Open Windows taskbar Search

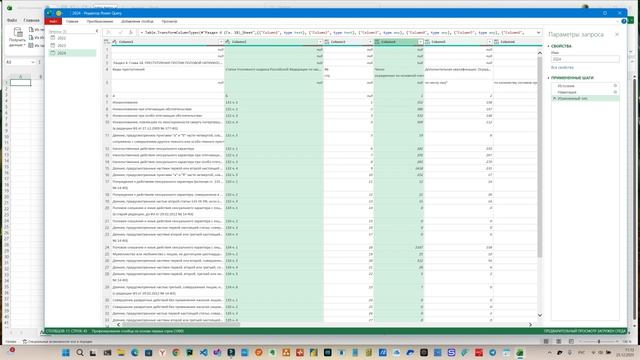pyautogui.click(x=80, y=353)
